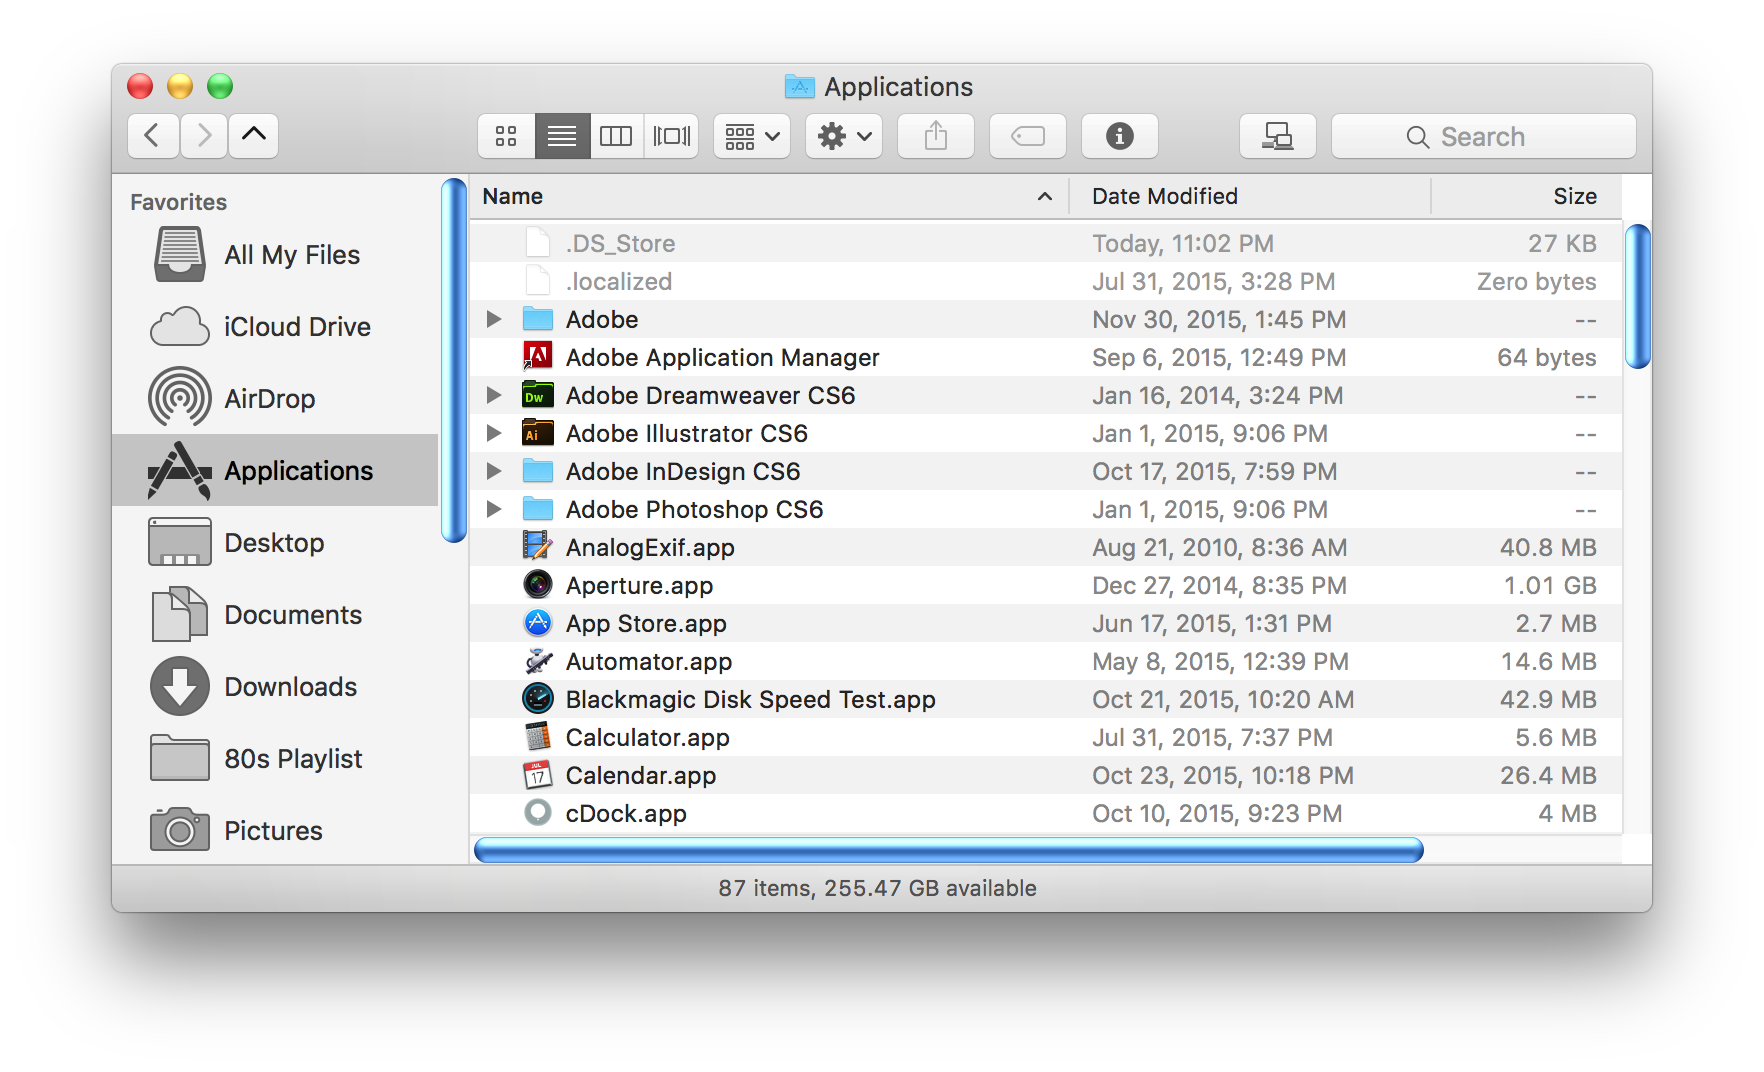Select the Adobe Photoshop CS6 row name
This screenshot has height=1072, width=1764.
[x=694, y=509]
